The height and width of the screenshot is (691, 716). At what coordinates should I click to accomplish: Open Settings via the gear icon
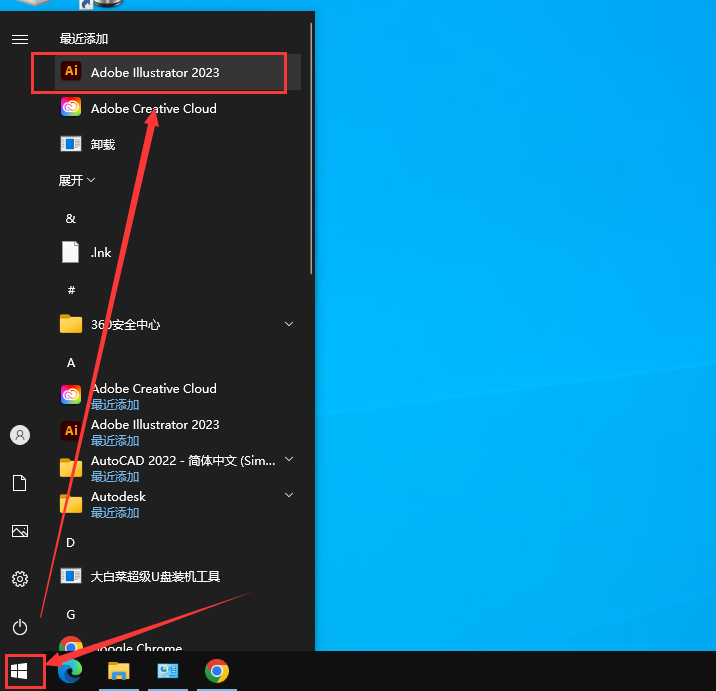[x=20, y=579]
